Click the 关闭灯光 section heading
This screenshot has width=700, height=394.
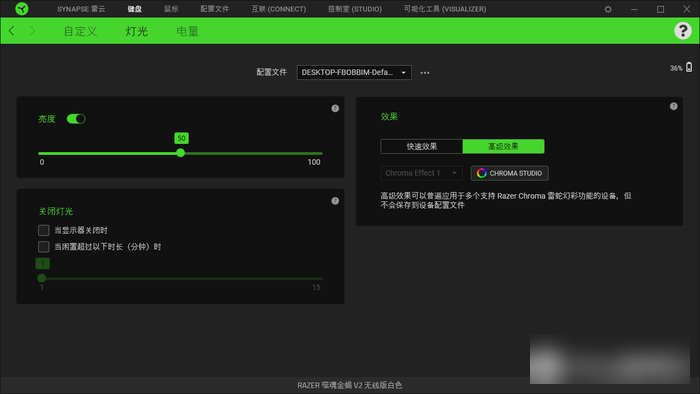coord(56,212)
